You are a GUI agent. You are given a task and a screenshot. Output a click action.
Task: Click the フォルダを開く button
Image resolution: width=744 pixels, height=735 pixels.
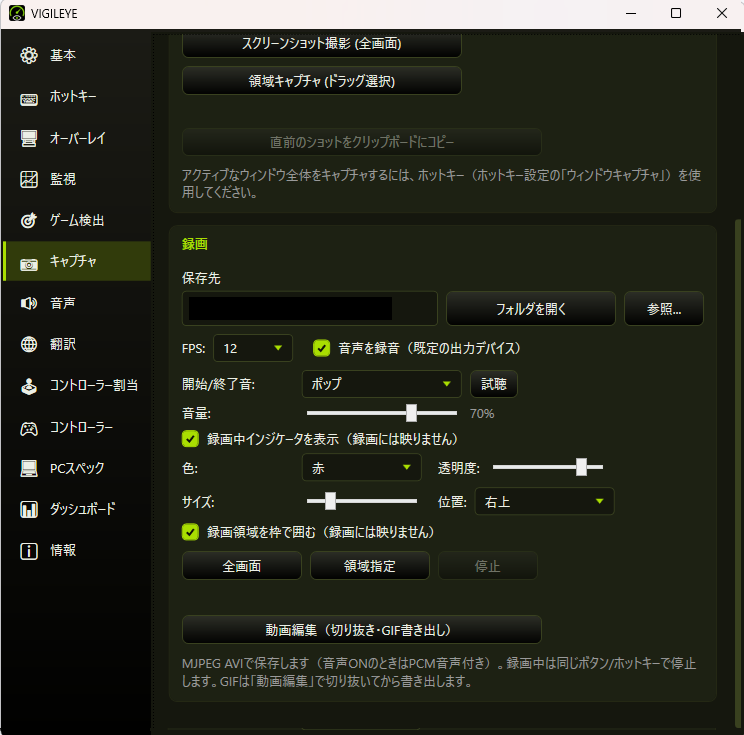pyautogui.click(x=530, y=309)
